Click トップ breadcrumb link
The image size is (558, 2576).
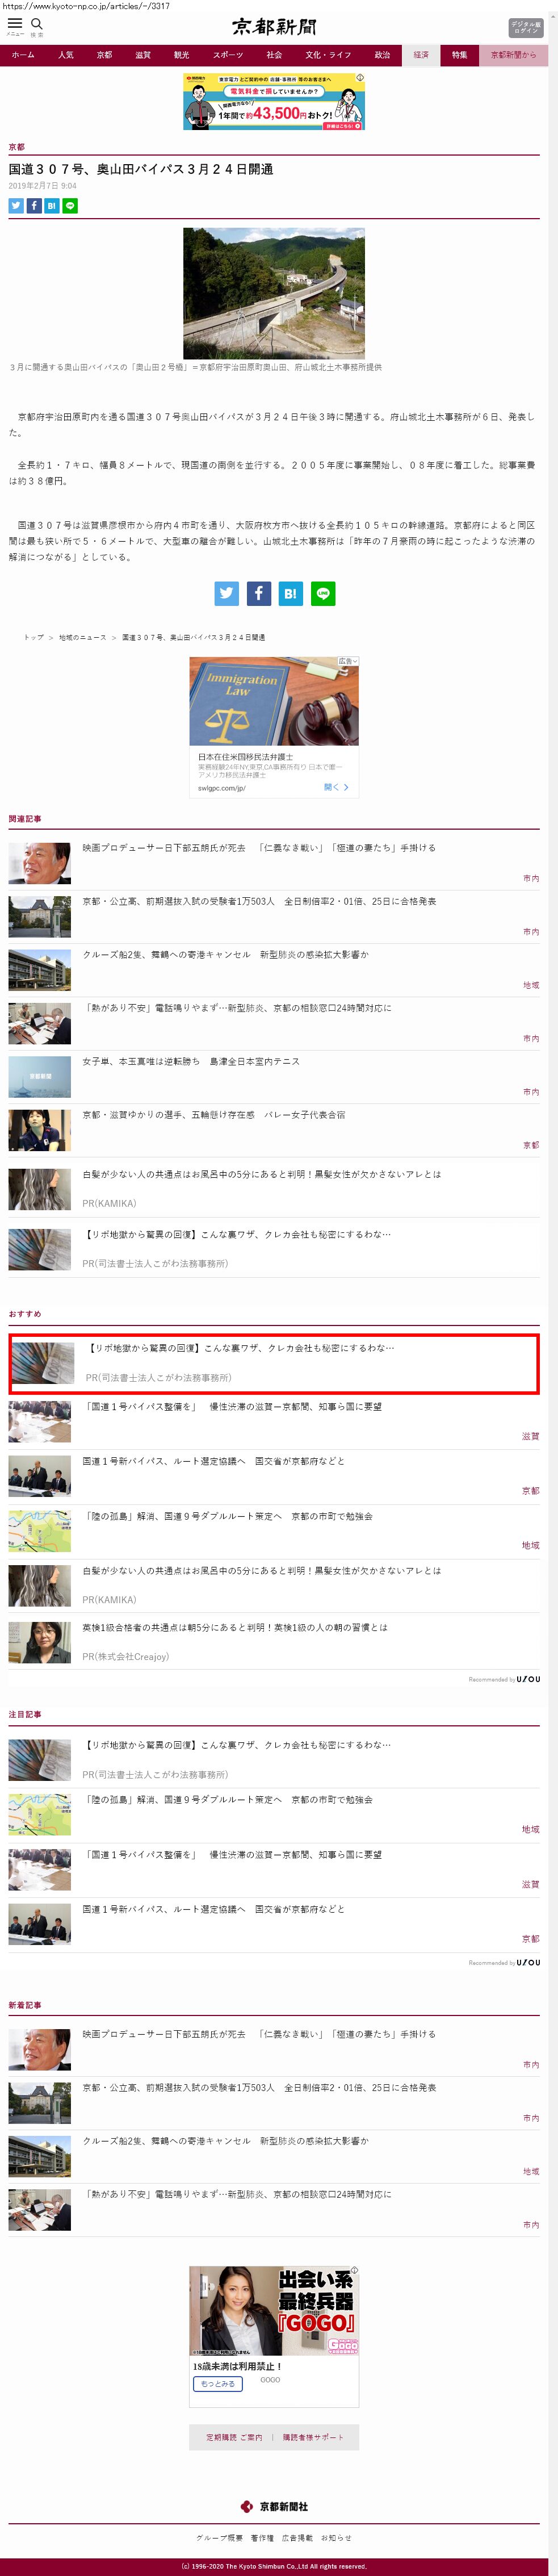33,637
